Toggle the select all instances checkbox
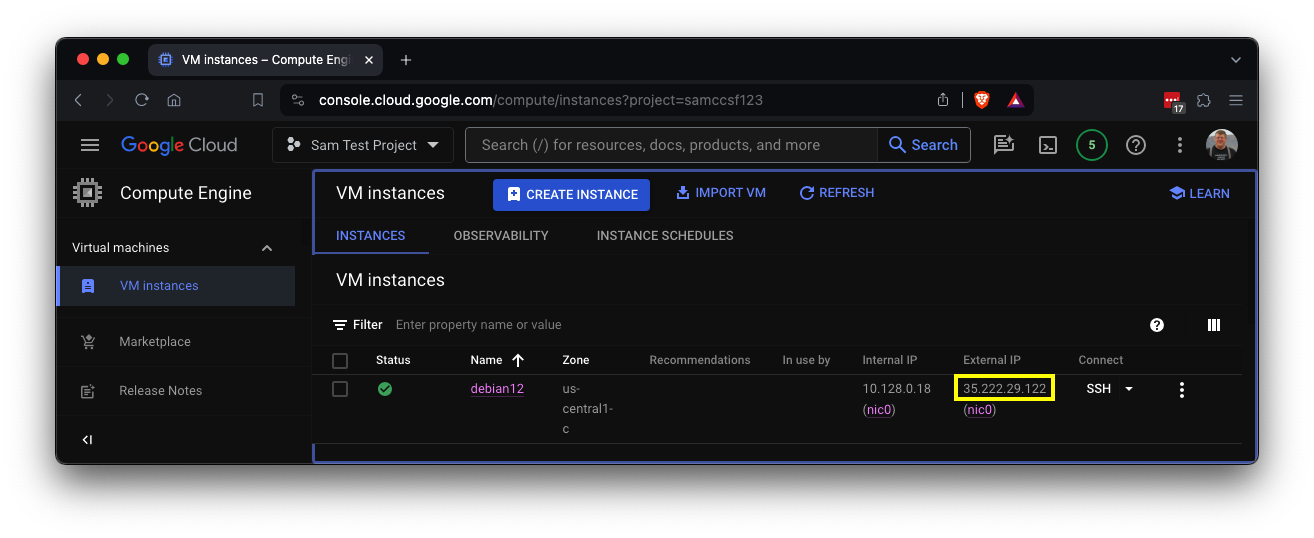Screen dimensions: 1314x538 point(340,360)
